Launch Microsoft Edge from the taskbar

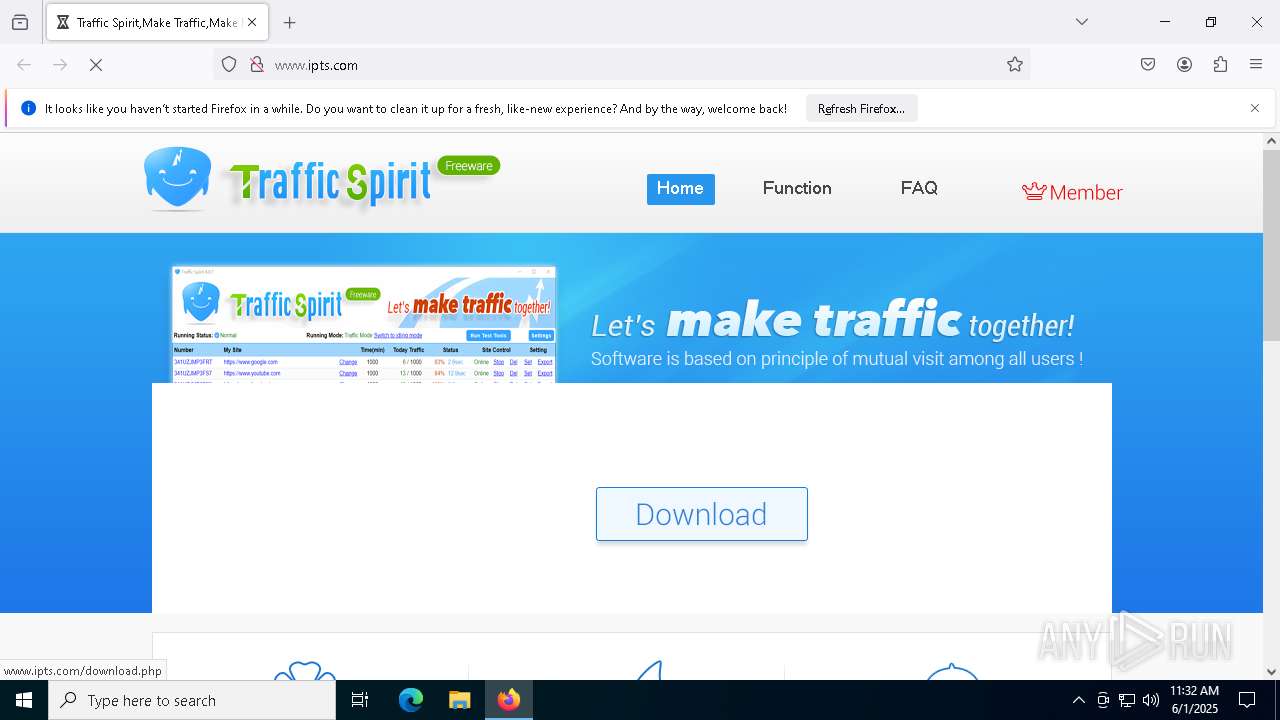(x=411, y=700)
